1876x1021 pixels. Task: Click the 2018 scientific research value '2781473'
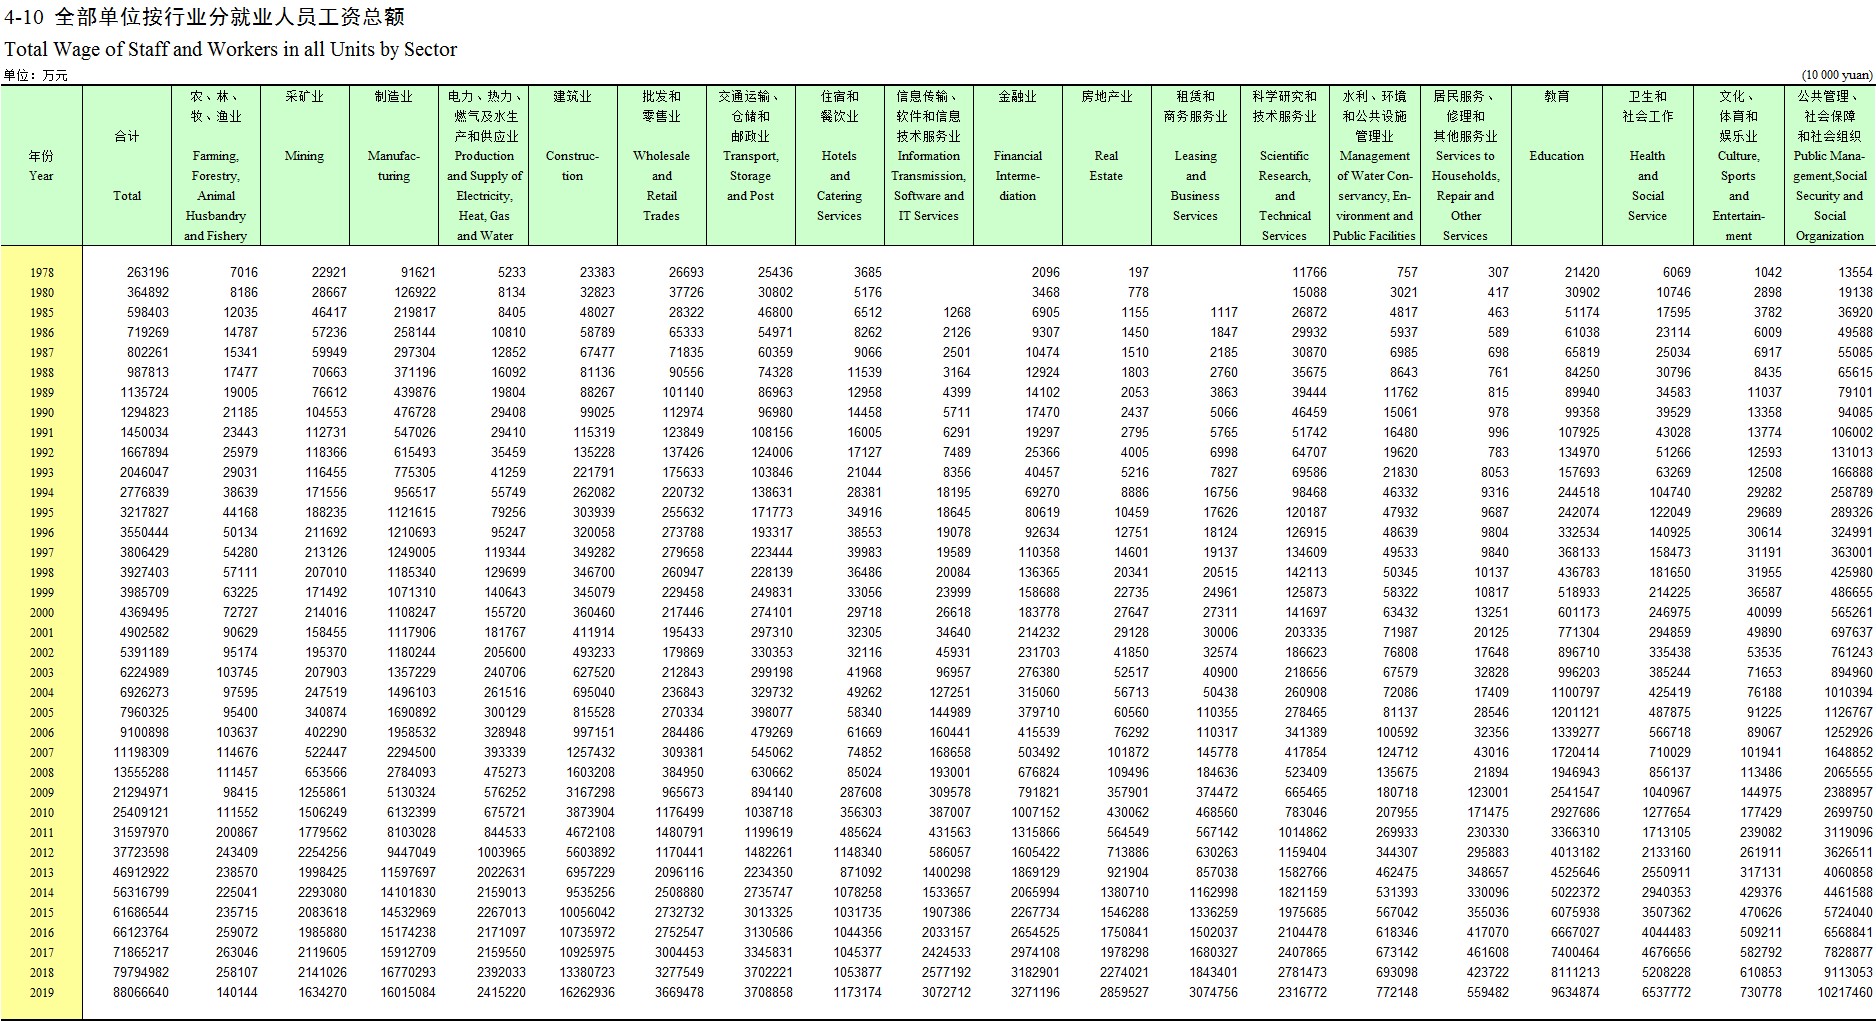[1302, 972]
